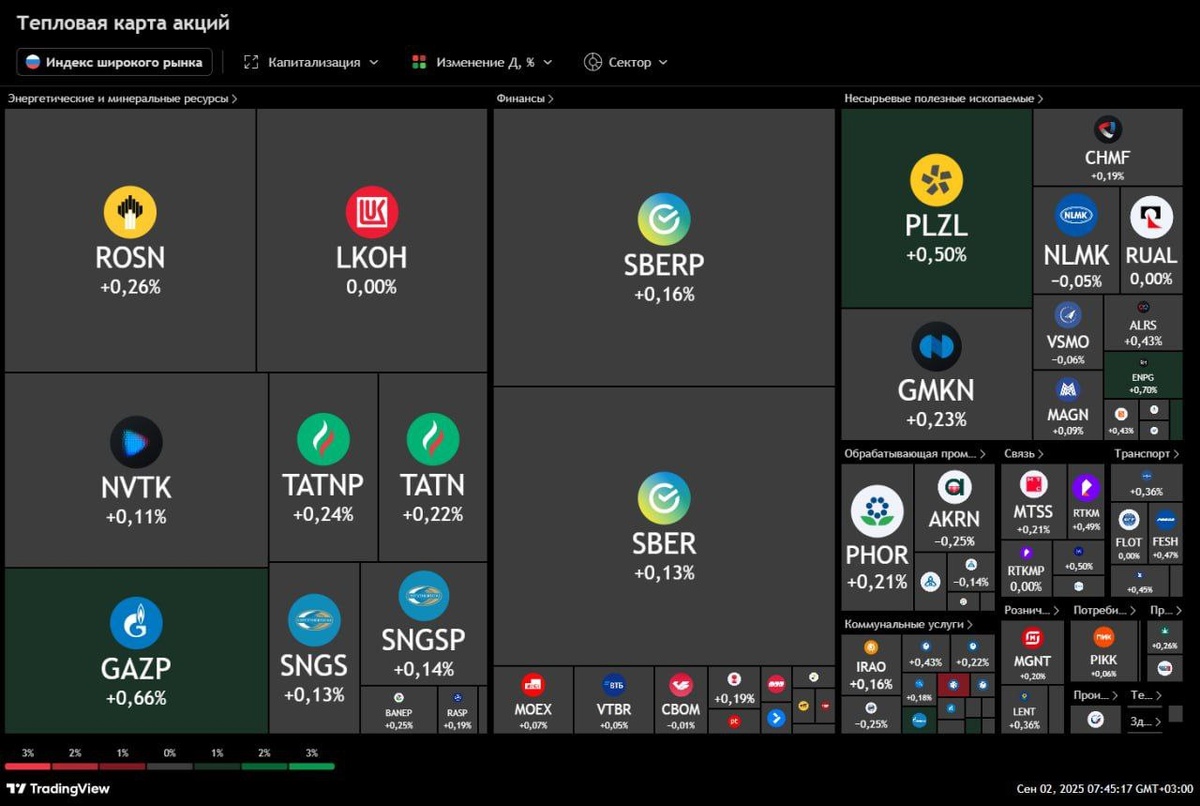Screen dimensions: 1200x806
Task: Expand the Финансы sector header
Action: pyautogui.click(x=525, y=98)
